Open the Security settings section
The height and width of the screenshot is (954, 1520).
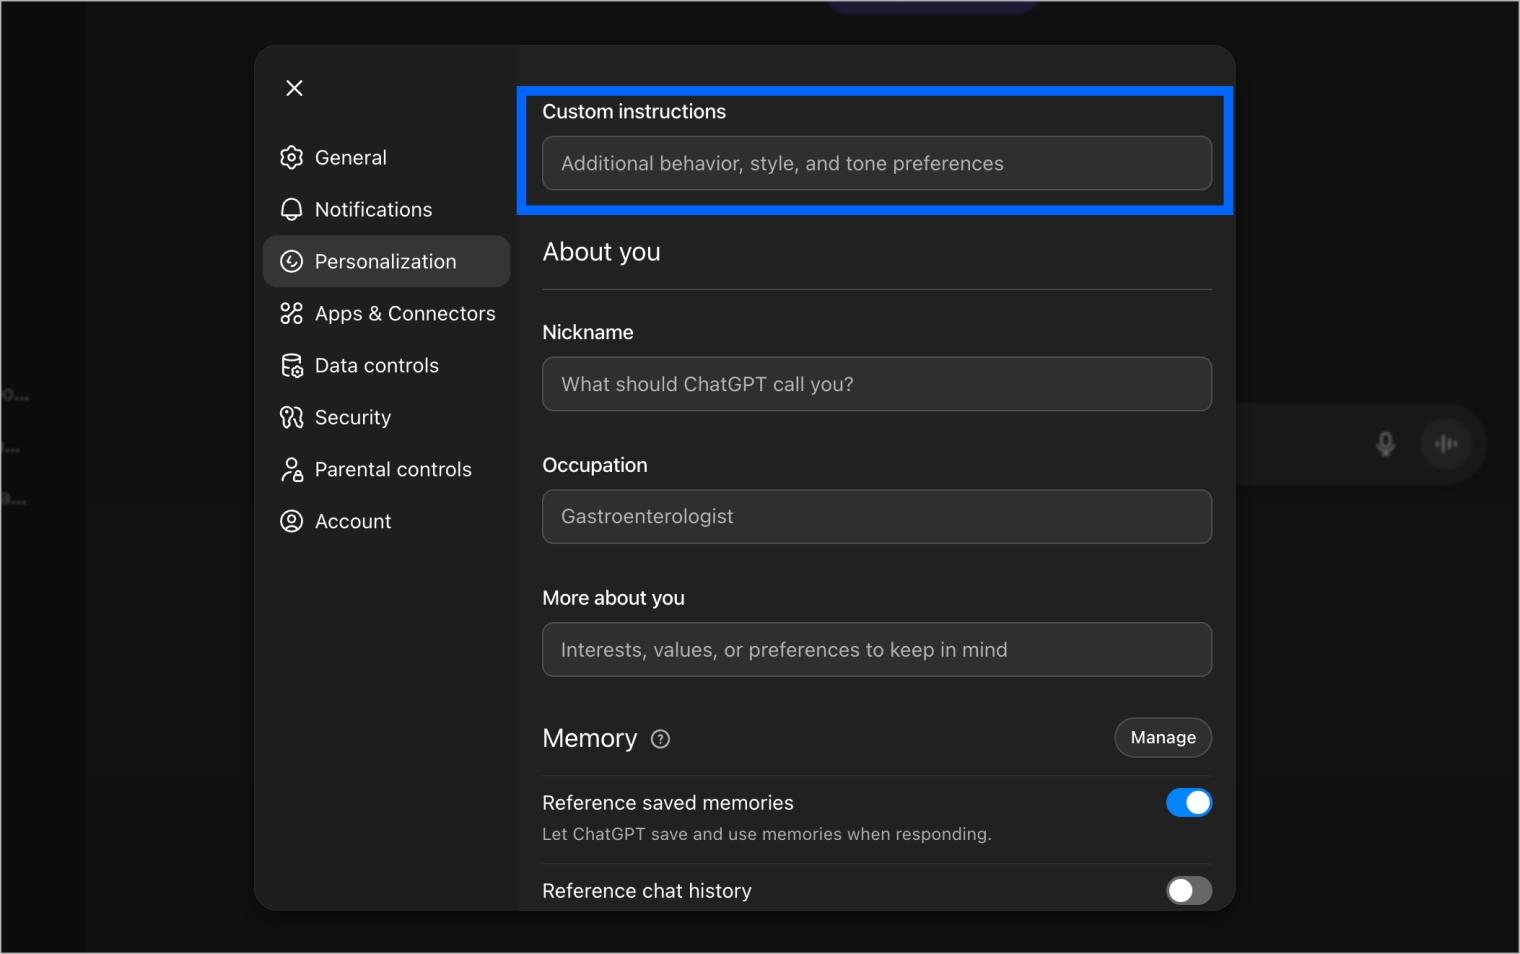pyautogui.click(x=352, y=417)
